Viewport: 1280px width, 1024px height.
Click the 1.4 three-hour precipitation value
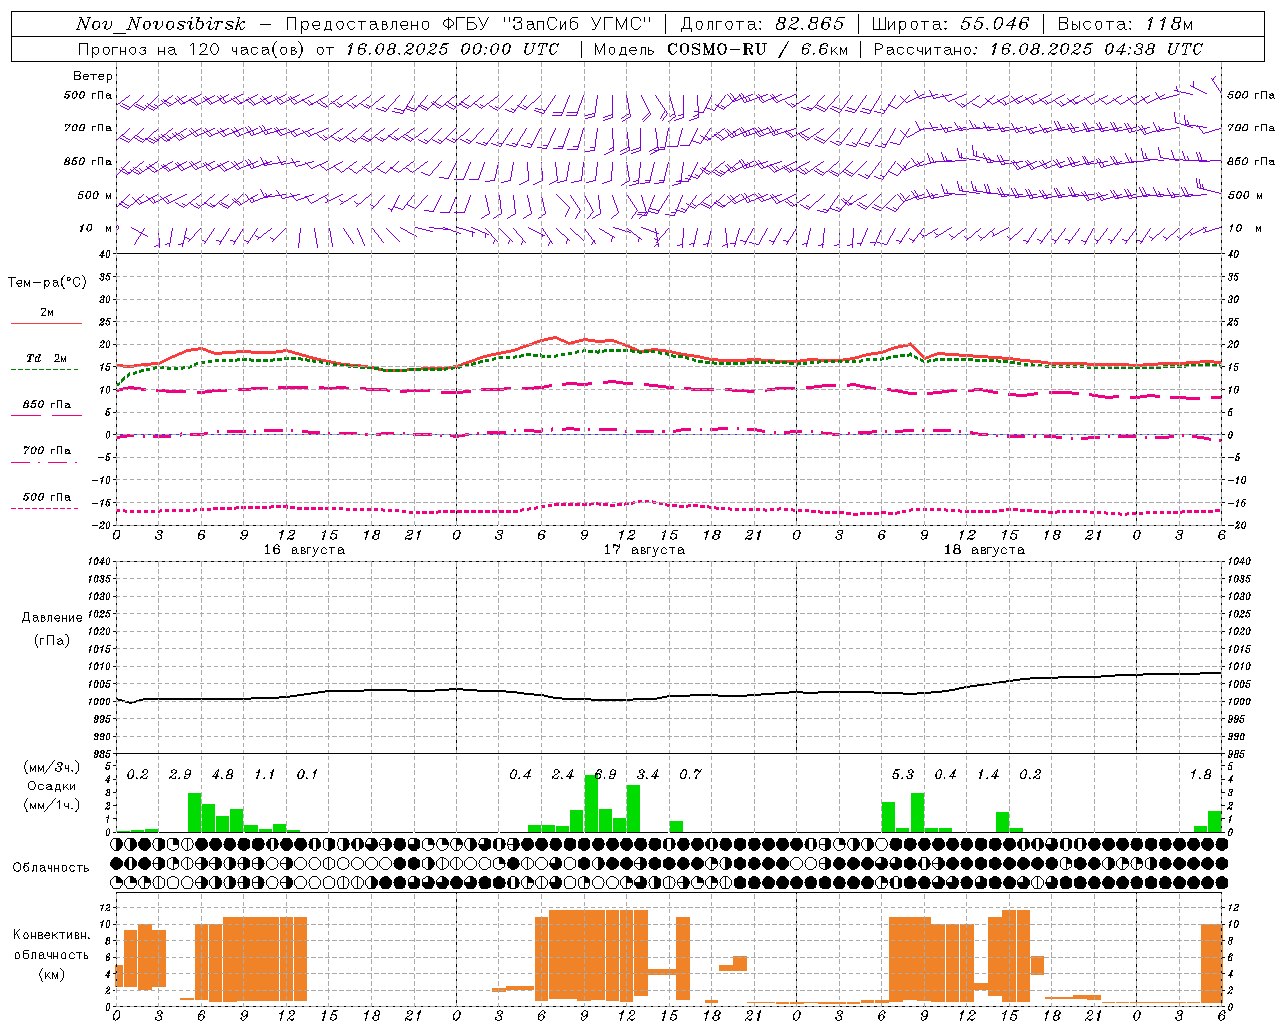[x=987, y=774]
